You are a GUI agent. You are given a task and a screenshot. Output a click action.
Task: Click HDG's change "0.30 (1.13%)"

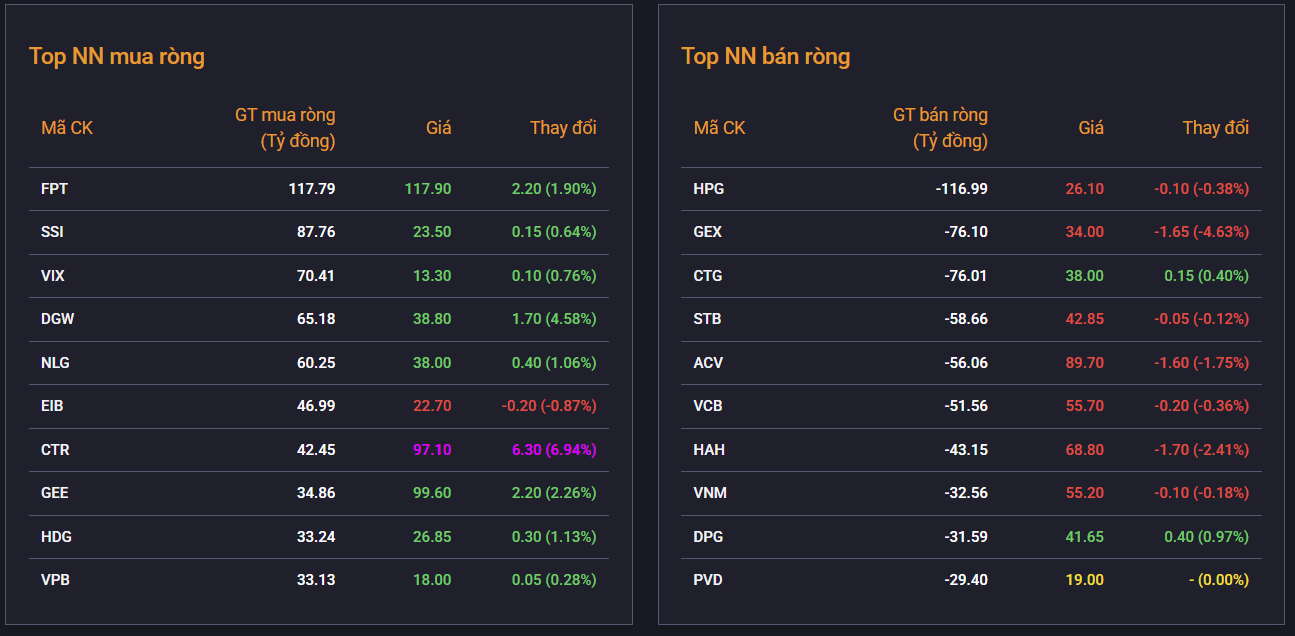(x=554, y=536)
